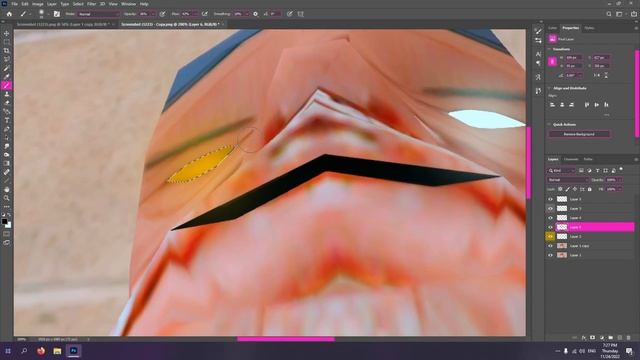Select the Type tool
Viewport: 640px width, 360px height.
click(x=7, y=120)
